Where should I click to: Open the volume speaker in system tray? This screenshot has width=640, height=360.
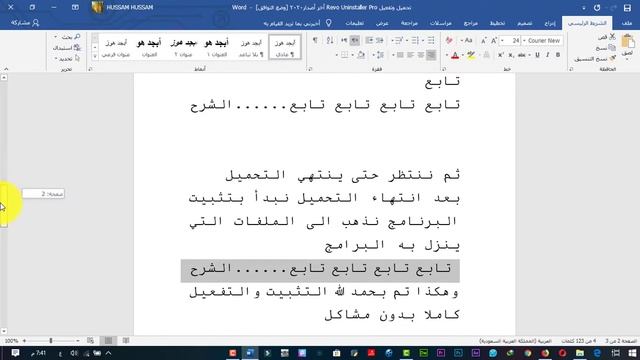pyautogui.click(x=74, y=353)
